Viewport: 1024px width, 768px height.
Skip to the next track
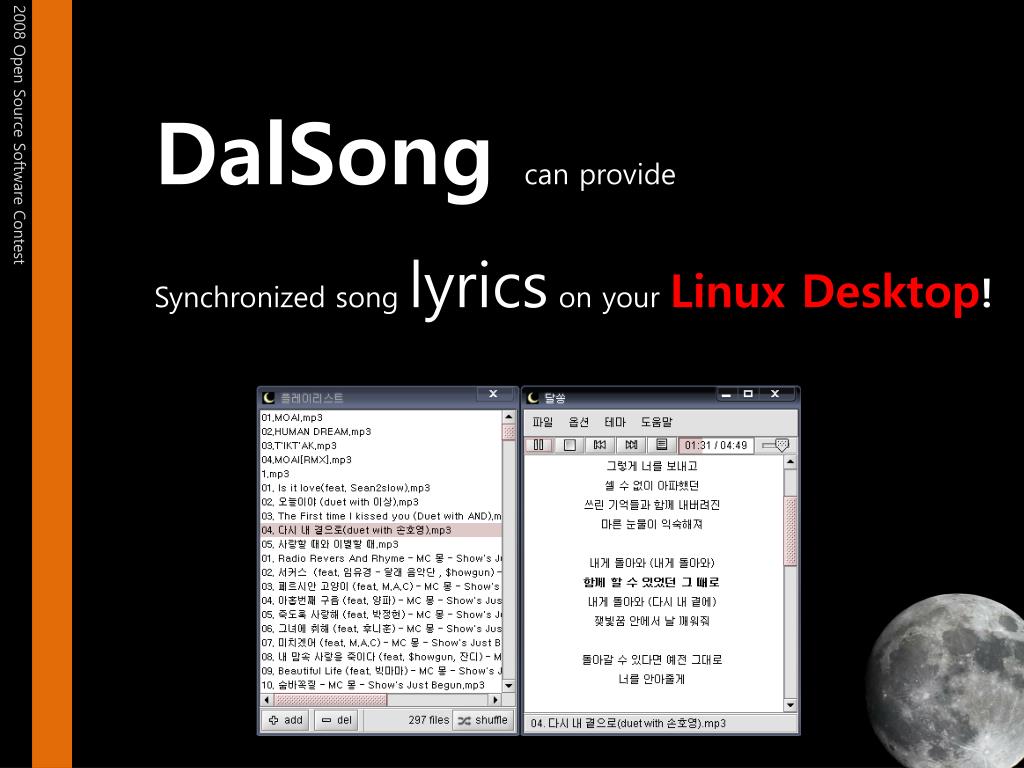pyautogui.click(x=631, y=445)
